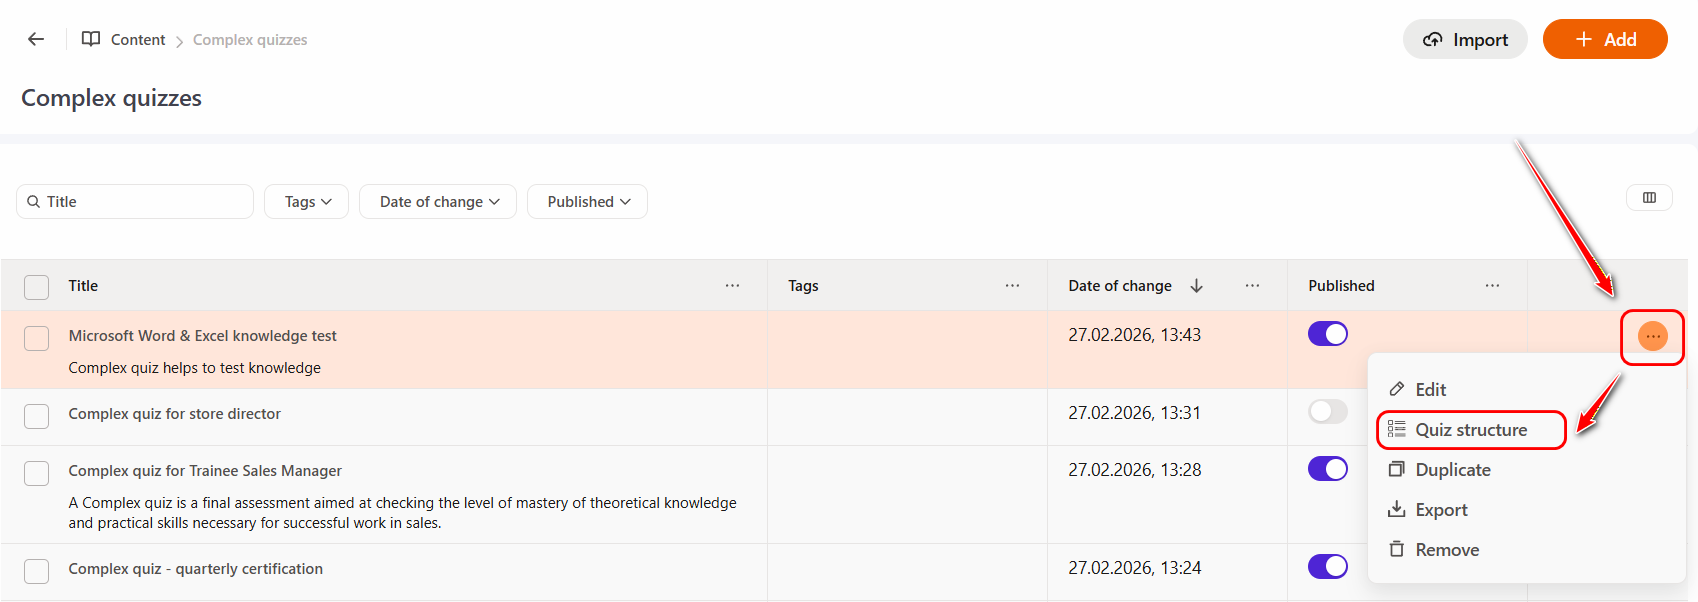Select Quiz structure from the context menu

point(1470,430)
